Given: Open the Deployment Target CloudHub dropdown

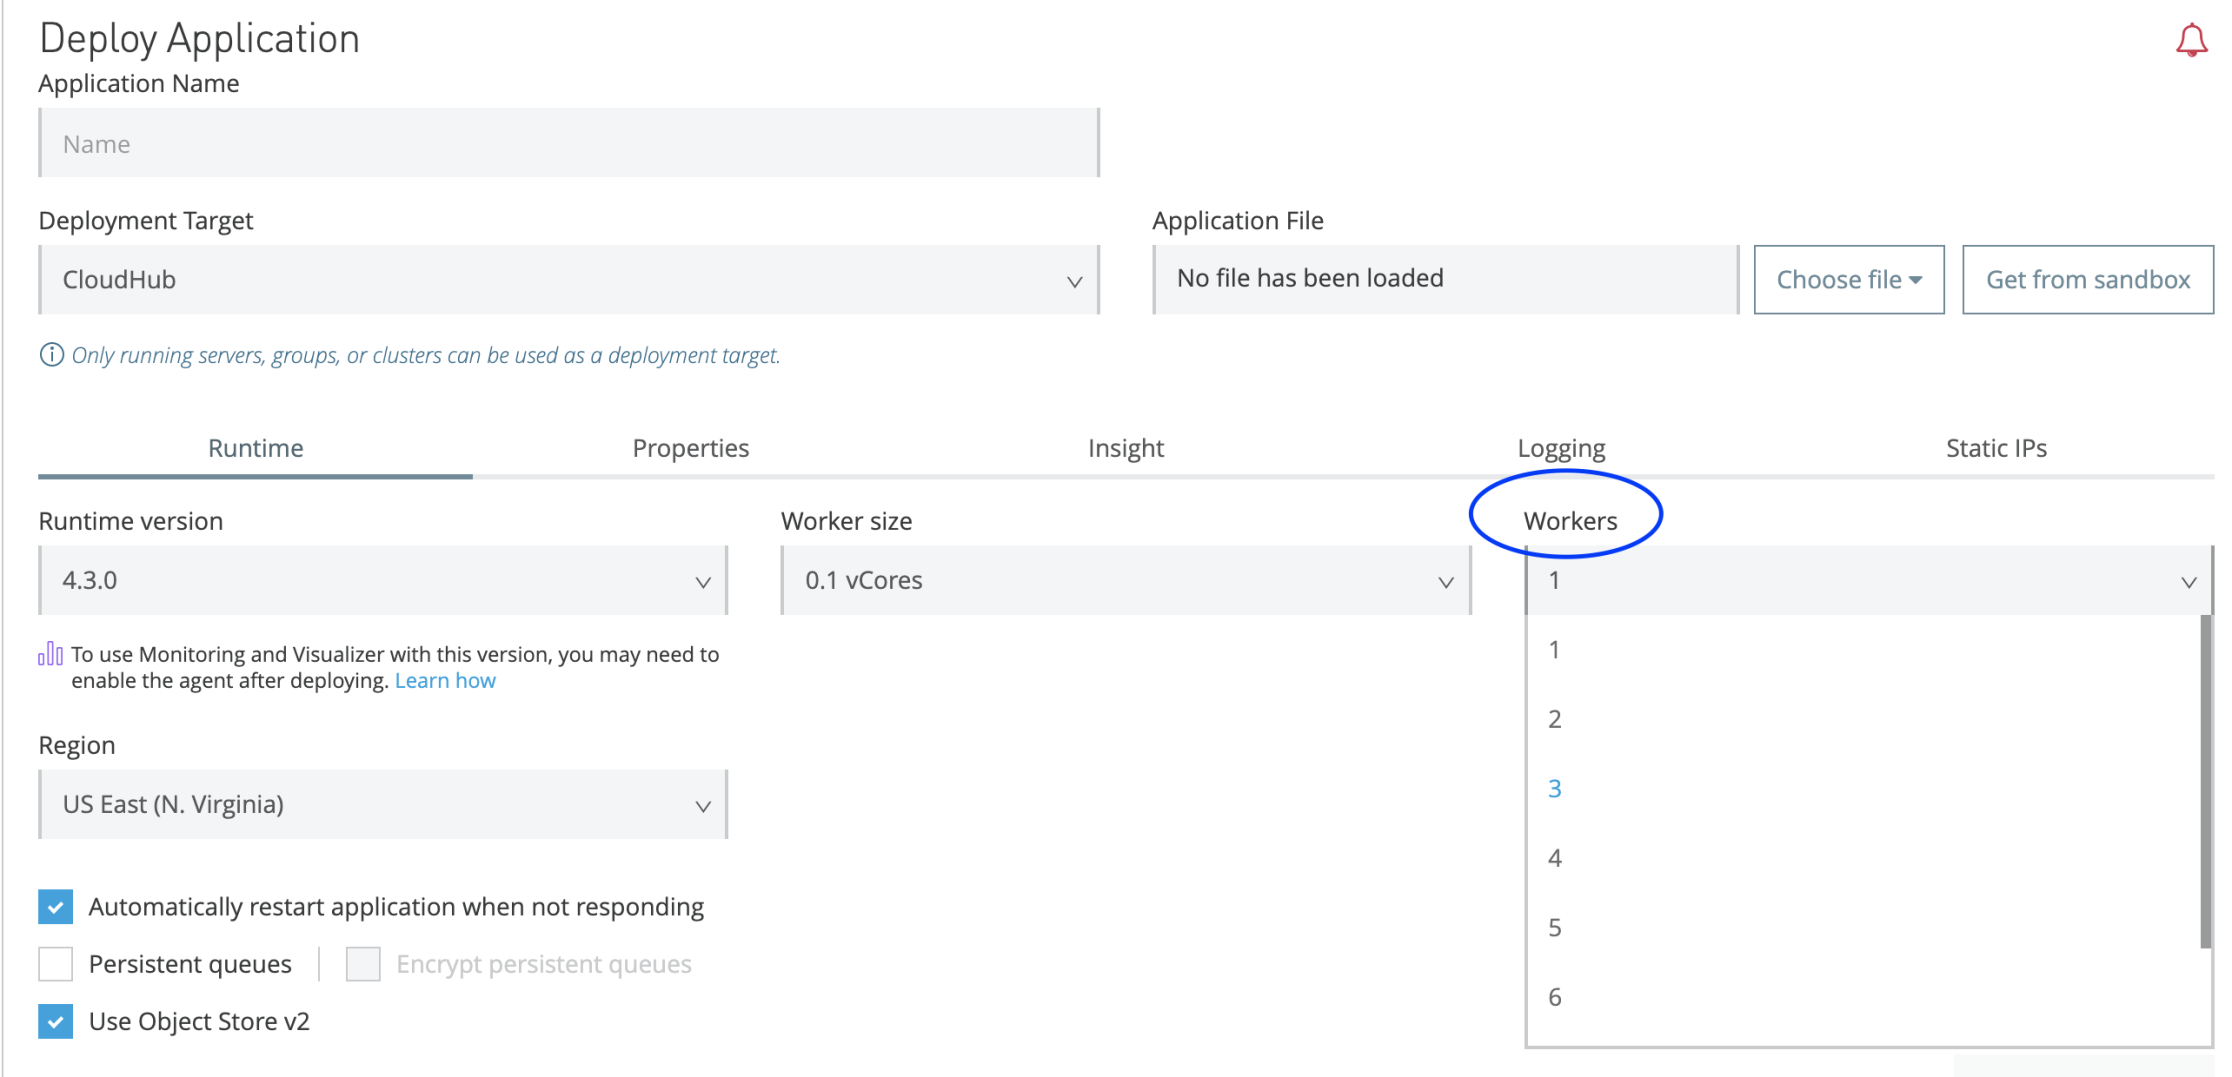Looking at the screenshot, I should (x=569, y=280).
